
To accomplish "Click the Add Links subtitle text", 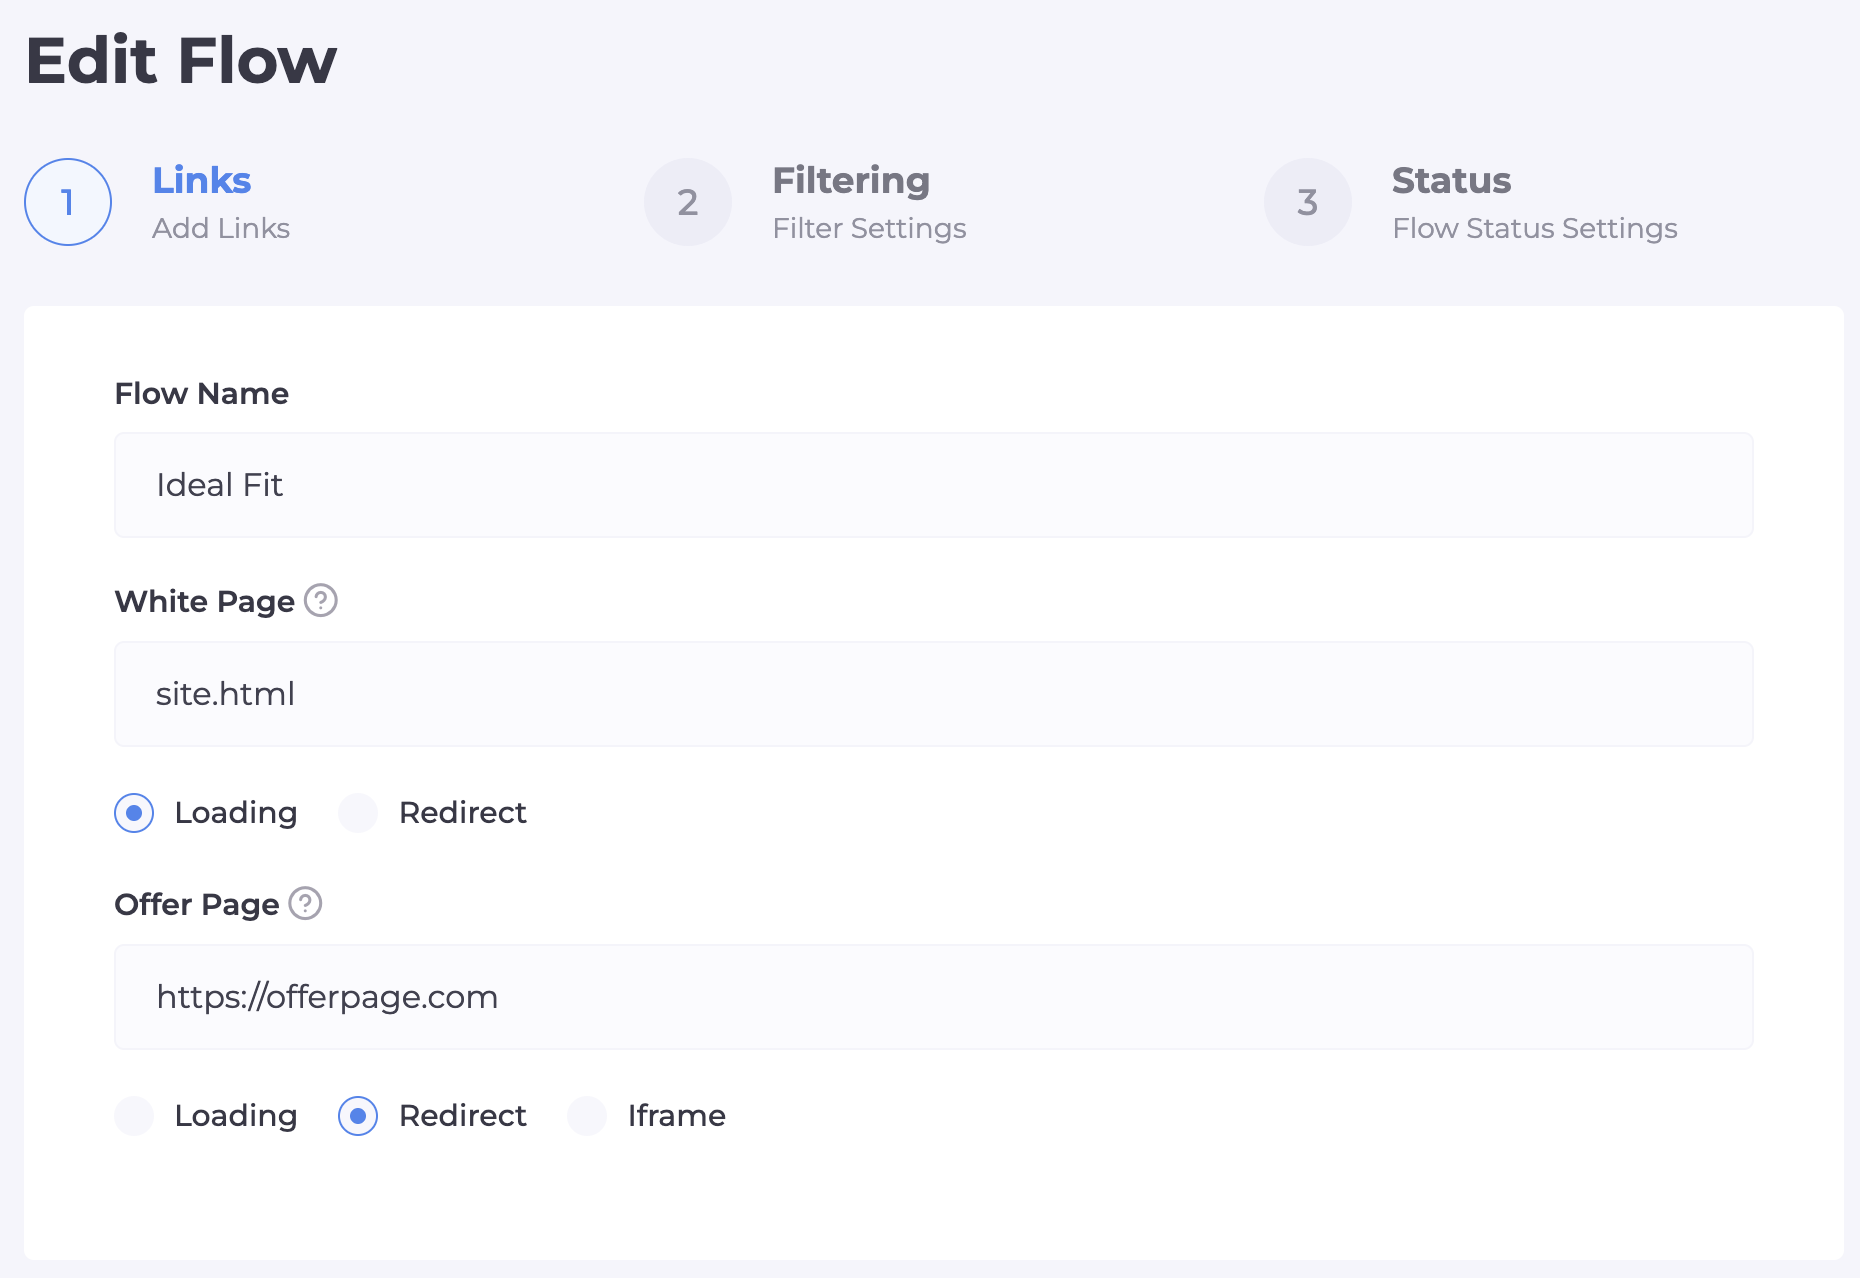I will (x=221, y=229).
